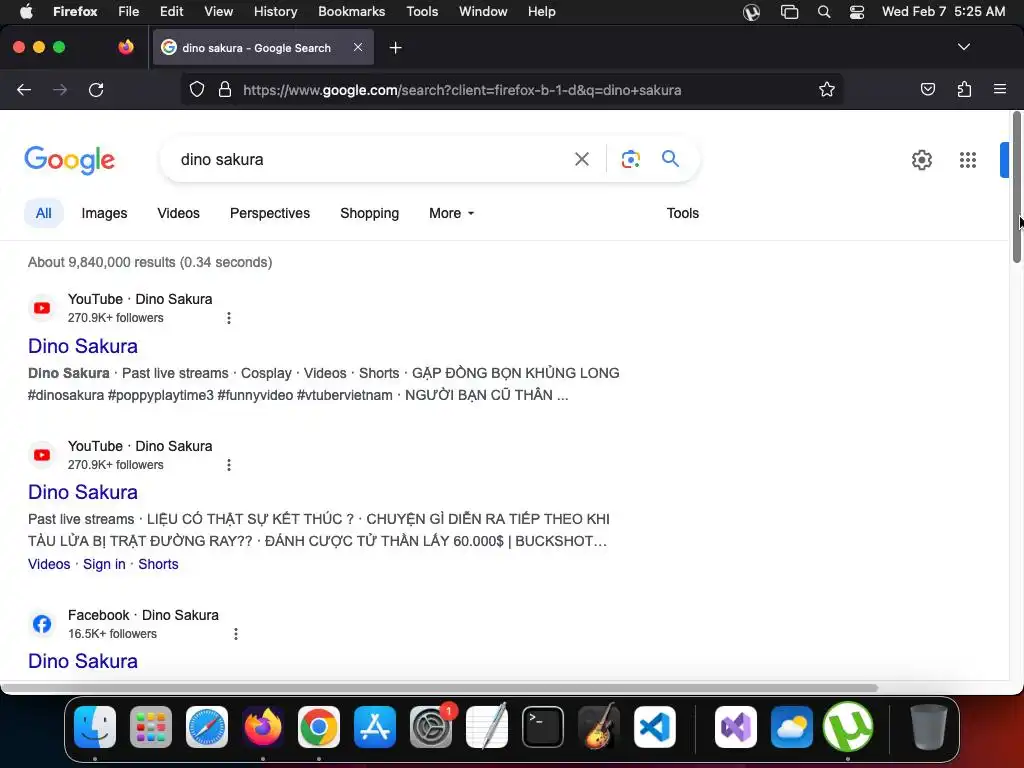Screen dimensions: 1024x768
Task: Open the Perspectives filter
Action: point(270,214)
